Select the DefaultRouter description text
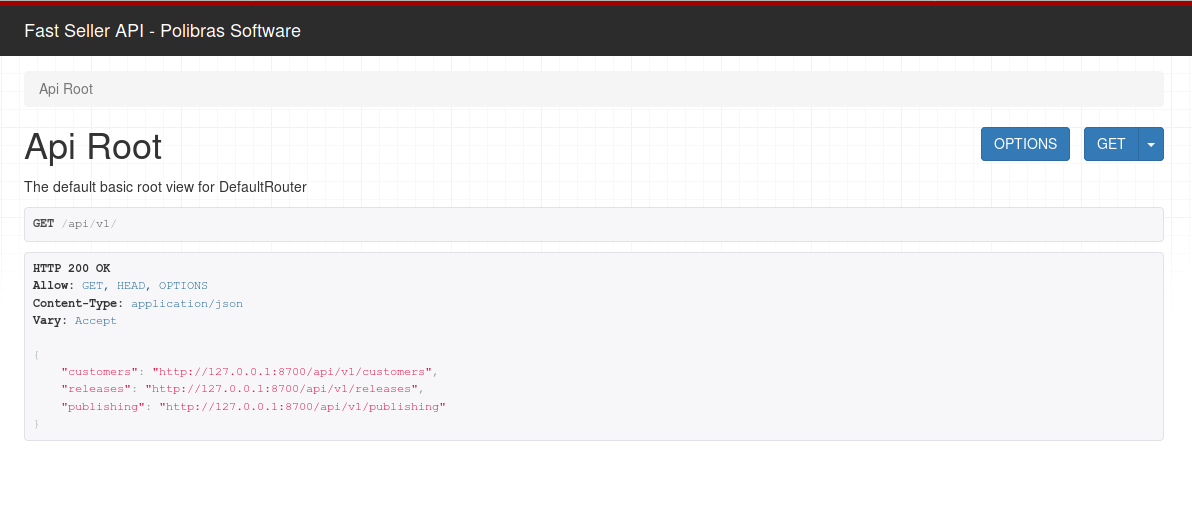This screenshot has width=1192, height=529. 165,187
